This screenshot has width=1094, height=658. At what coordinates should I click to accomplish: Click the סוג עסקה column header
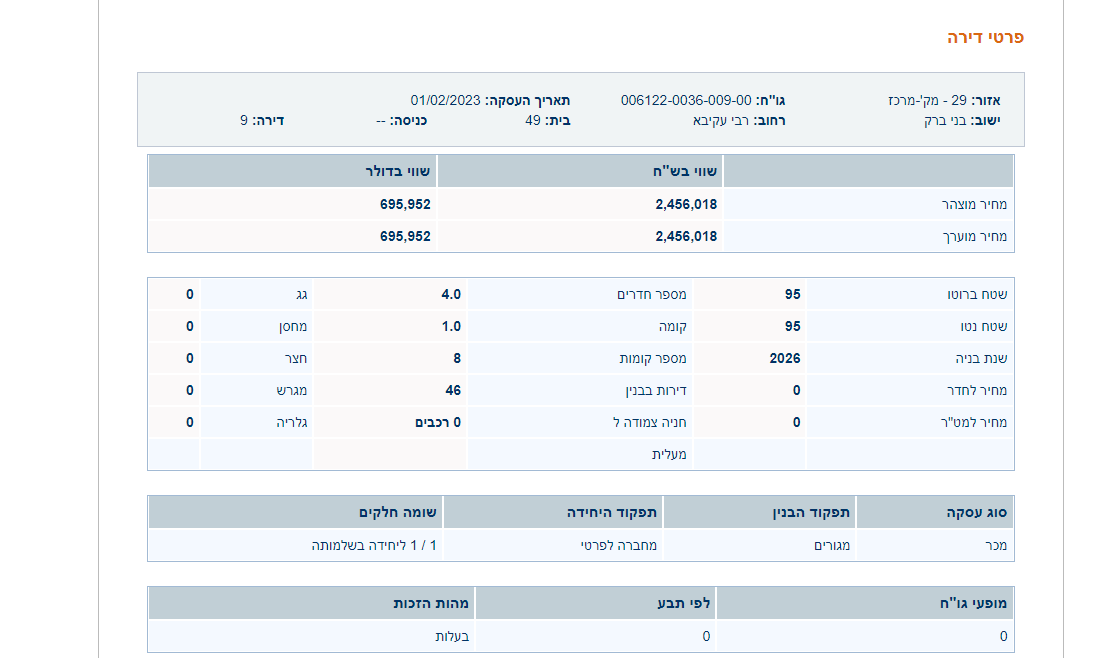(976, 513)
